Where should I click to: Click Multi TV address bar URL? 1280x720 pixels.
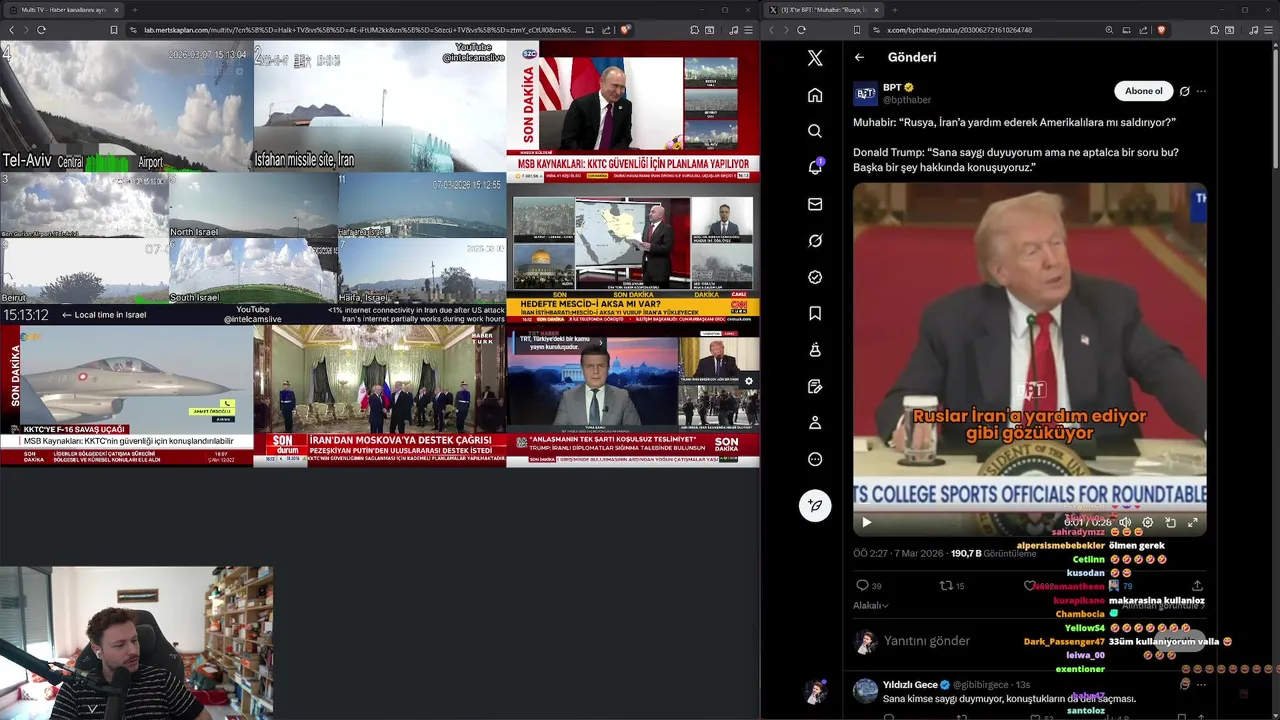(x=360, y=30)
